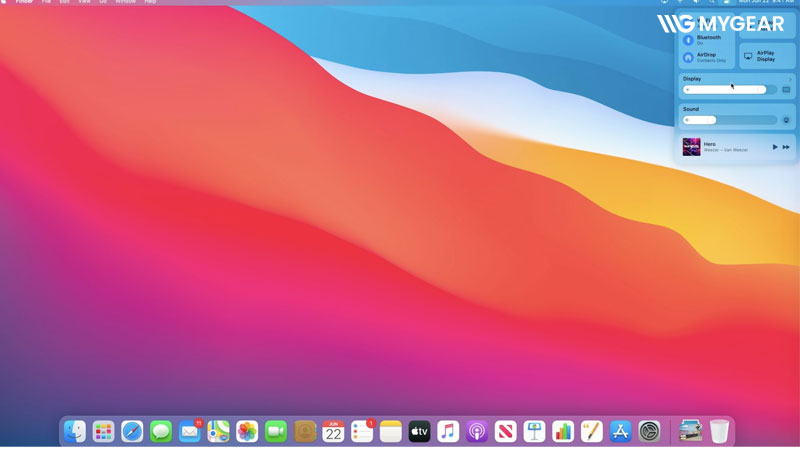Open the File menu
The image size is (800, 450).
pos(46,2)
